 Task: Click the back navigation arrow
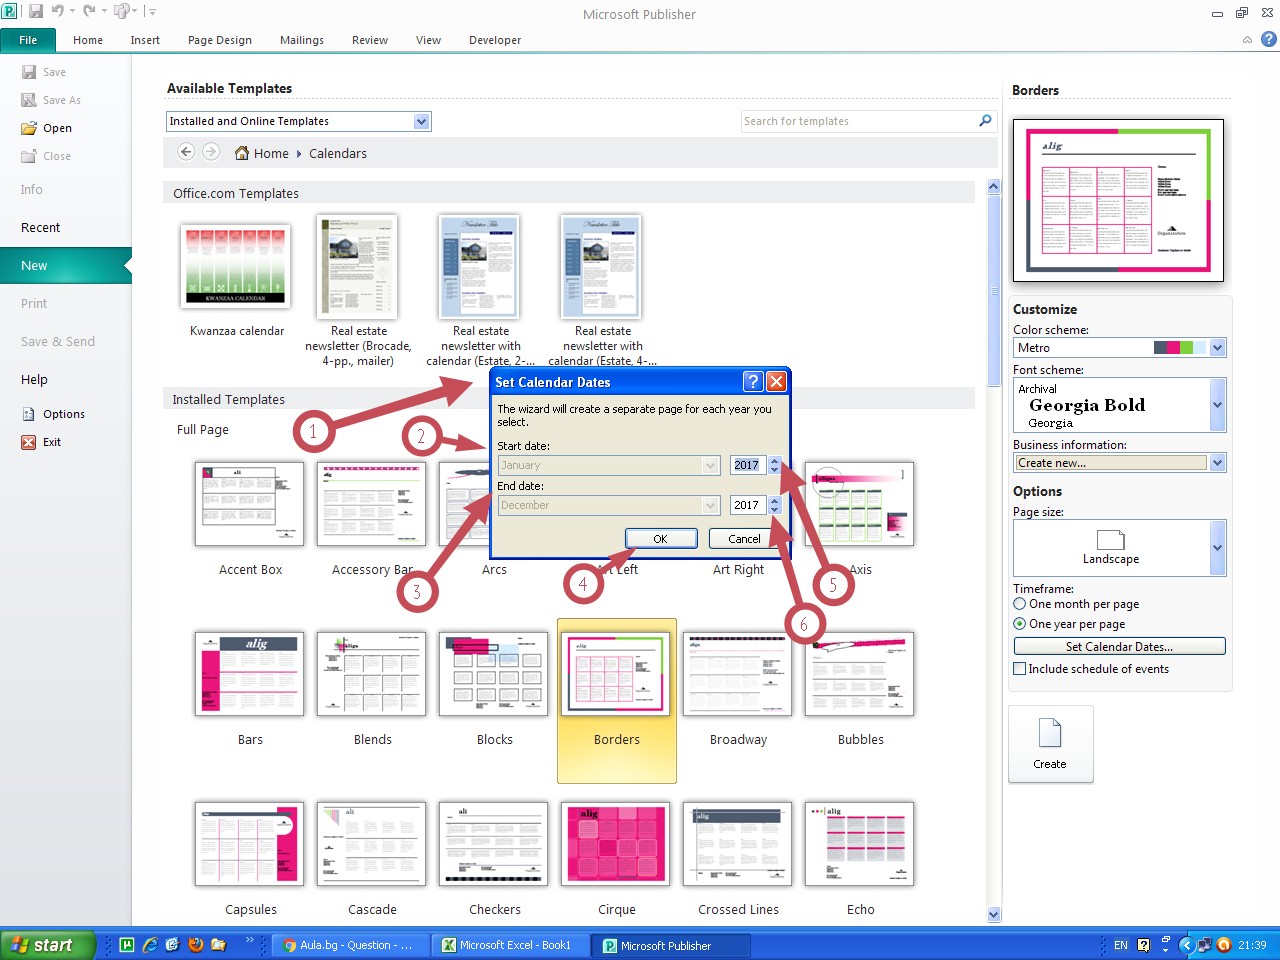[x=186, y=152]
